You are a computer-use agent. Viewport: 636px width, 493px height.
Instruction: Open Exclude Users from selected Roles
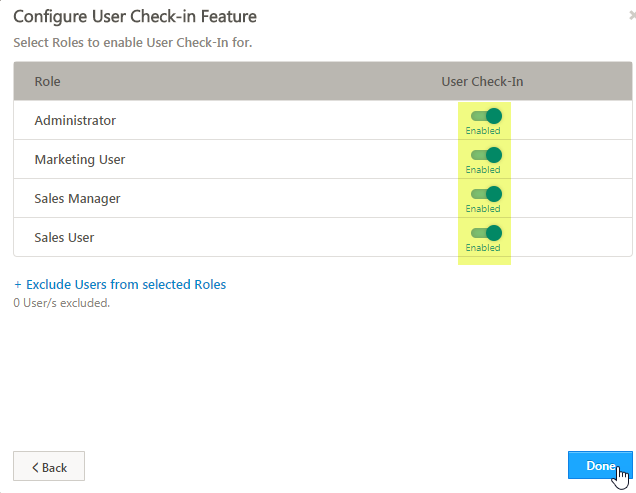[x=120, y=285]
